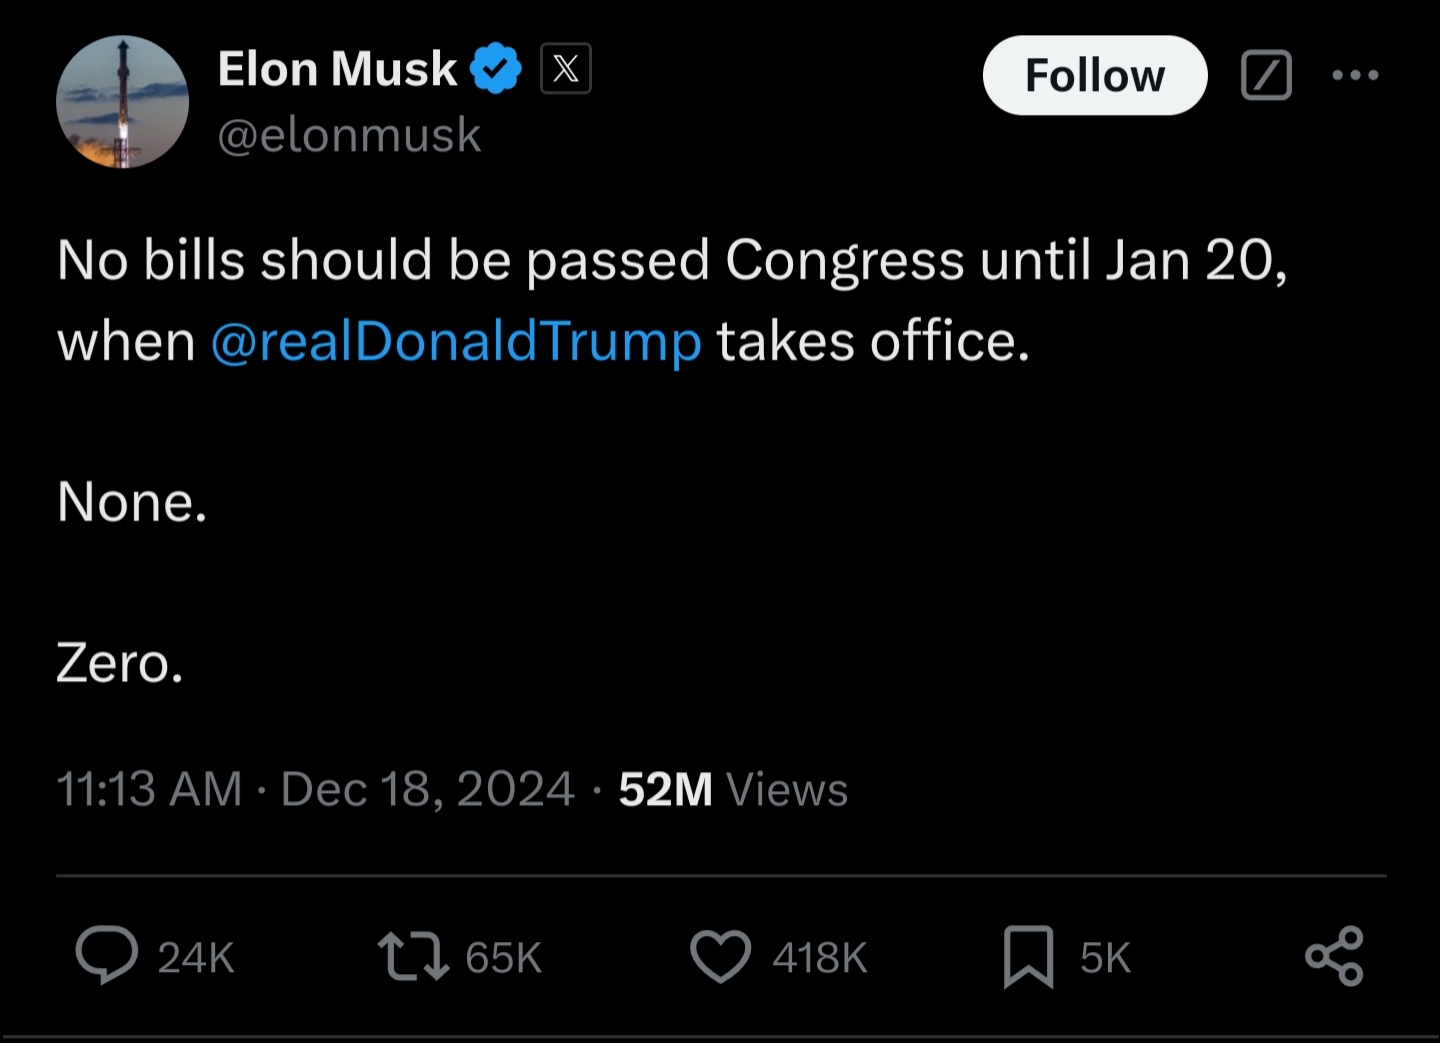Click the Elon Musk display name
The height and width of the screenshot is (1043, 1440).
click(x=337, y=69)
